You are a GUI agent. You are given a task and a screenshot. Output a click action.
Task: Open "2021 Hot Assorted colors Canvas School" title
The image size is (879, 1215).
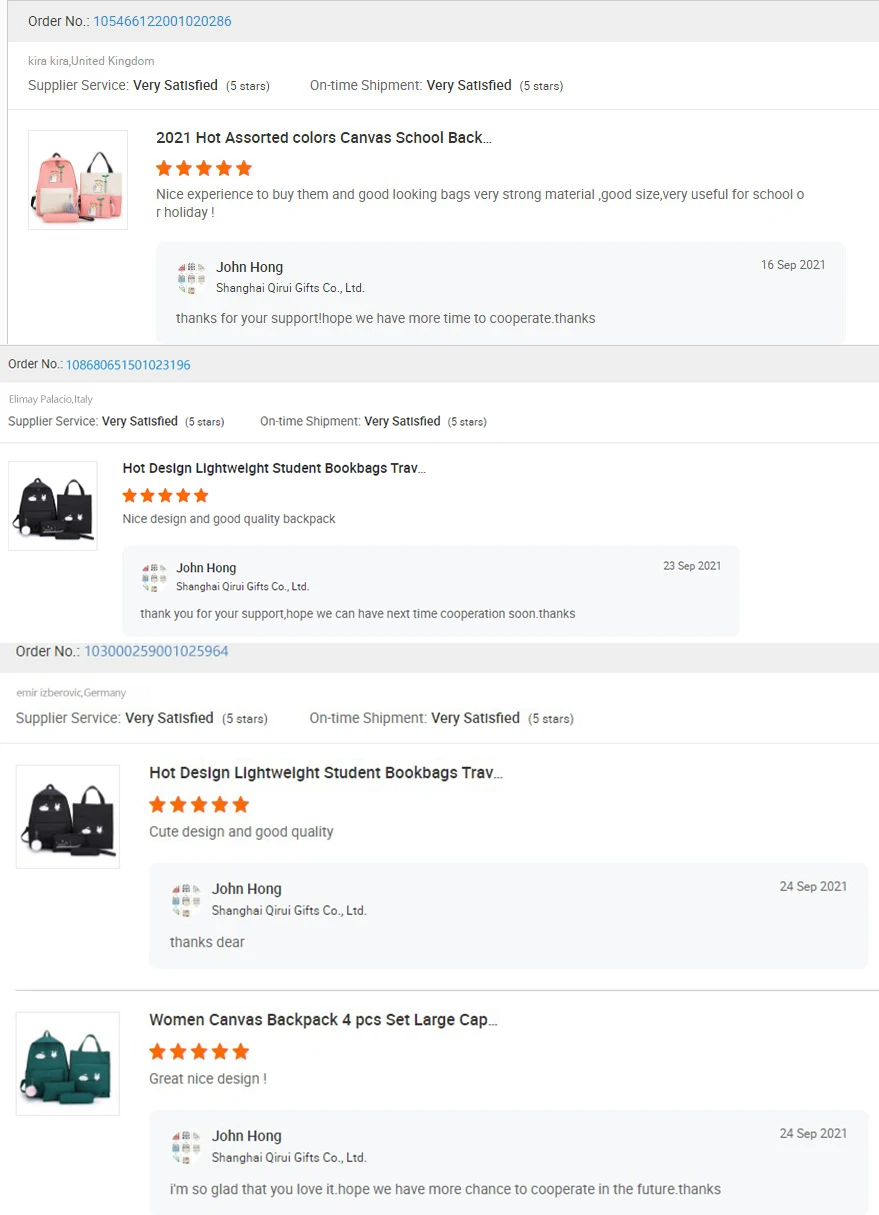[x=323, y=138]
